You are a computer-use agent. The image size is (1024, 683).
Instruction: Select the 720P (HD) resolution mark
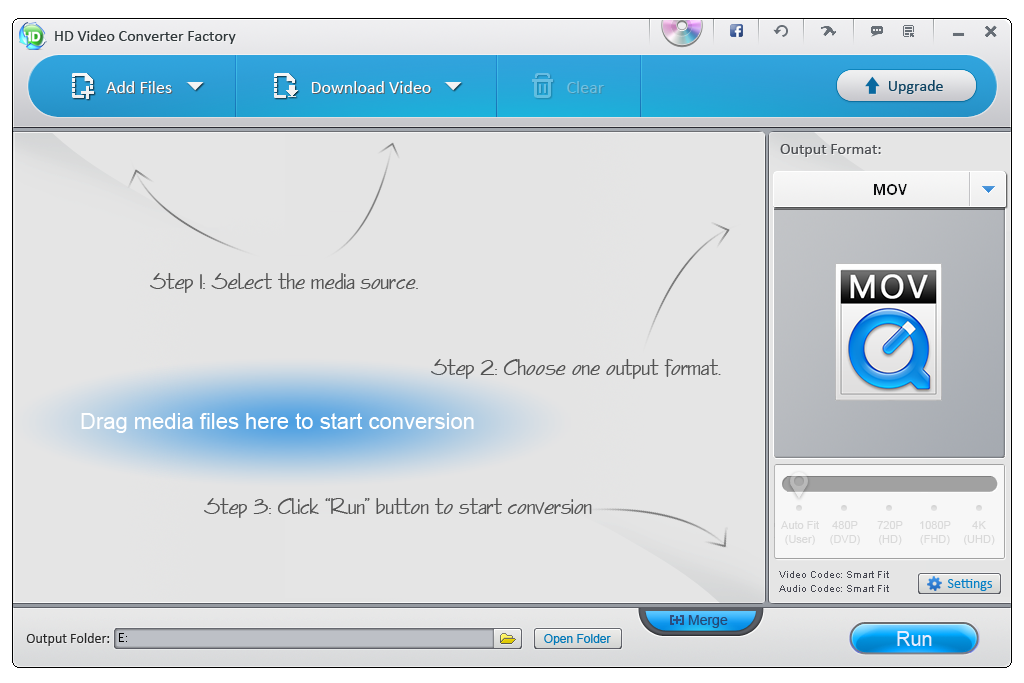coord(889,526)
